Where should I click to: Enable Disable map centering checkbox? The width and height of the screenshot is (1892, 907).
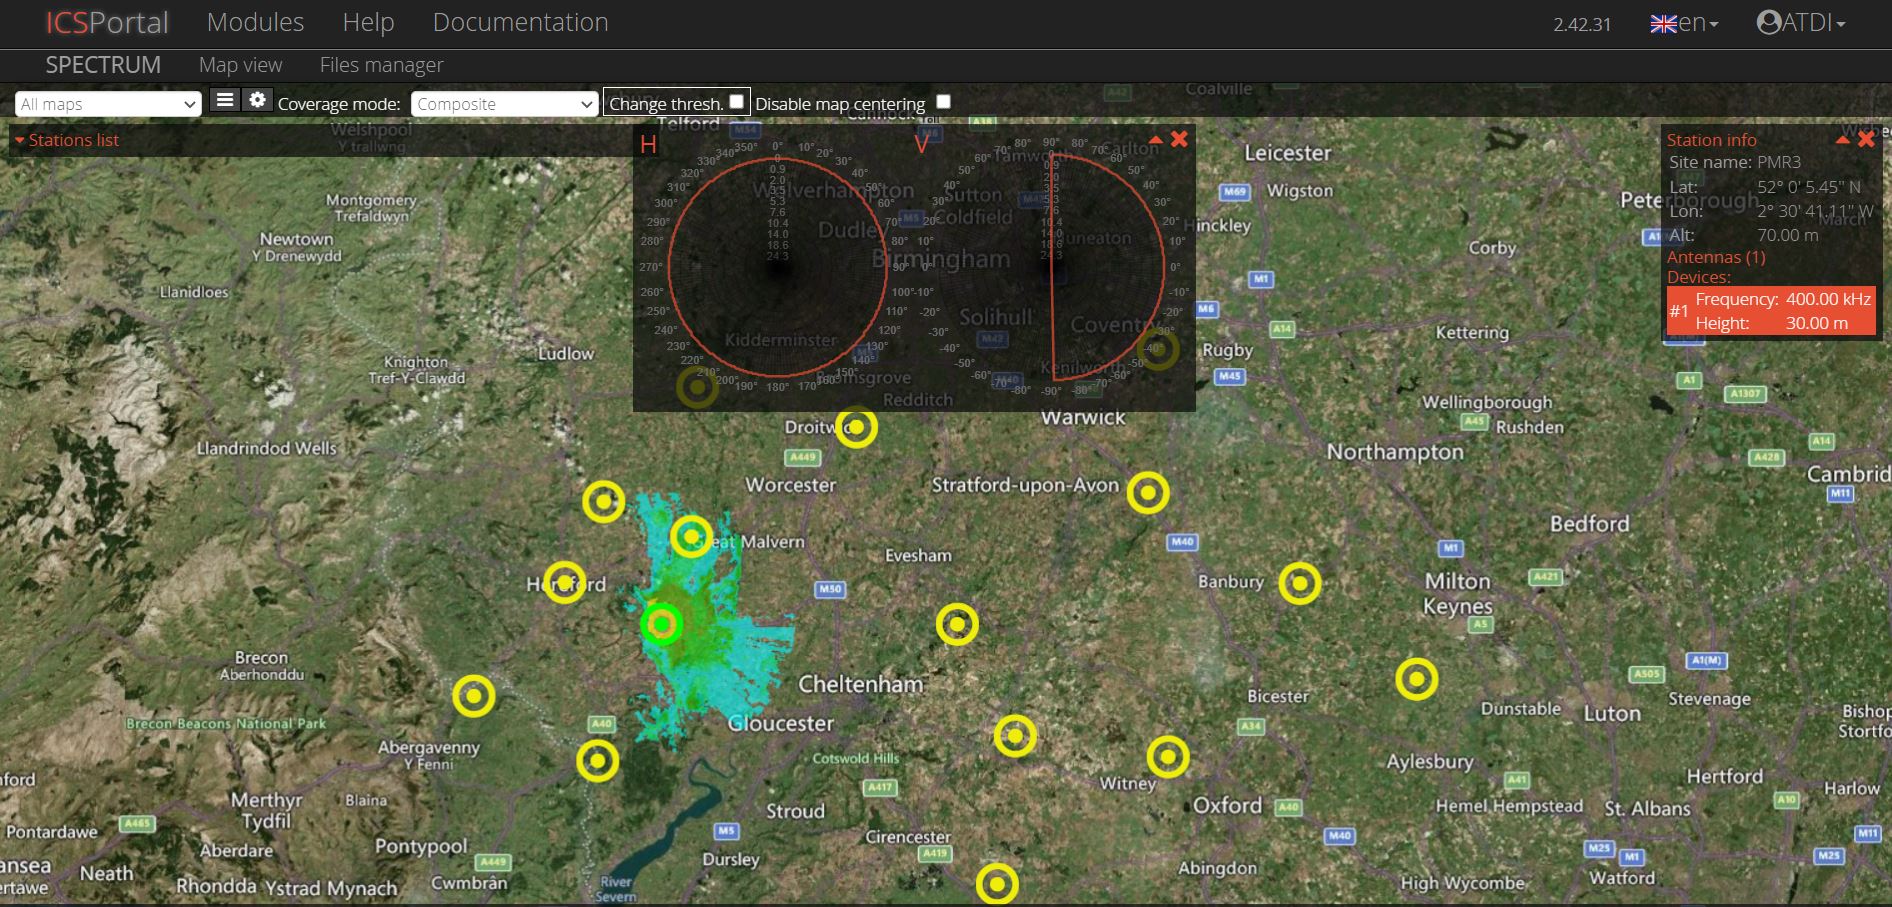coord(943,101)
